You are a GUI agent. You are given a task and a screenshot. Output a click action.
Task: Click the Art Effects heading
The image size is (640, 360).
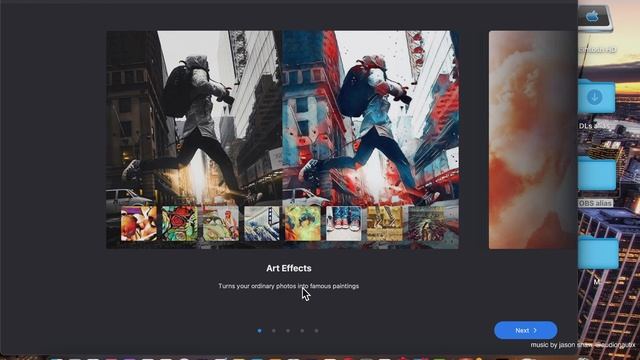pos(289,268)
